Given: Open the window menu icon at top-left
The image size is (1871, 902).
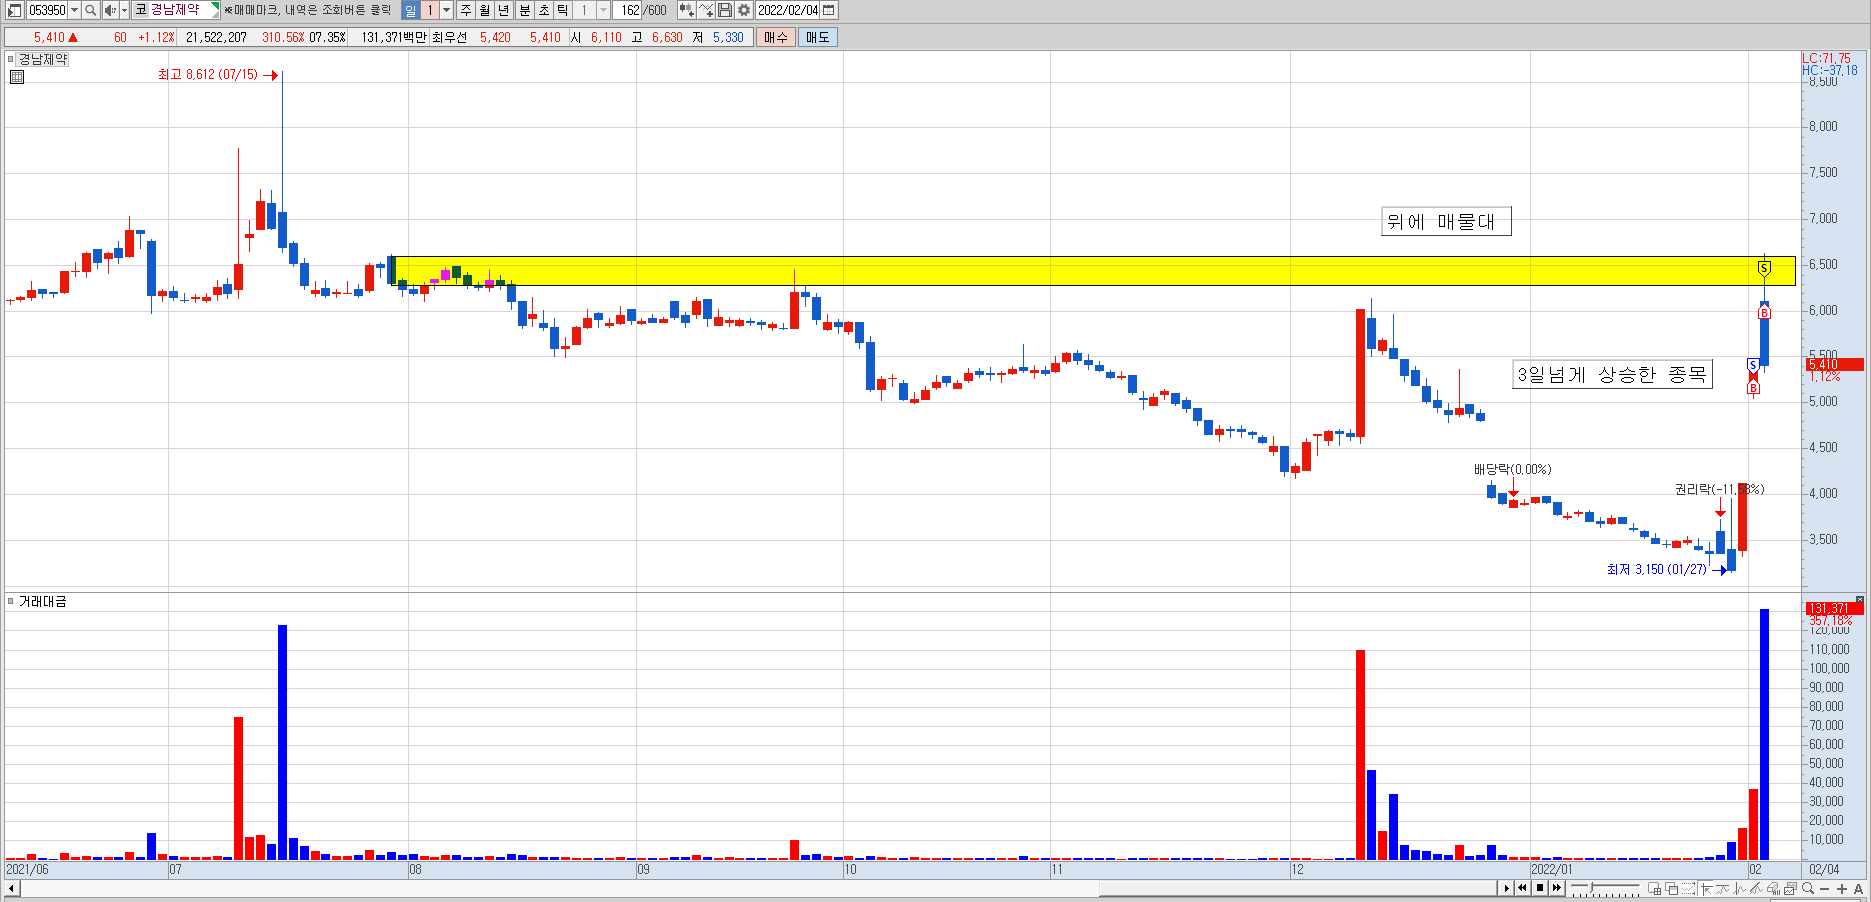Looking at the screenshot, I should [14, 10].
